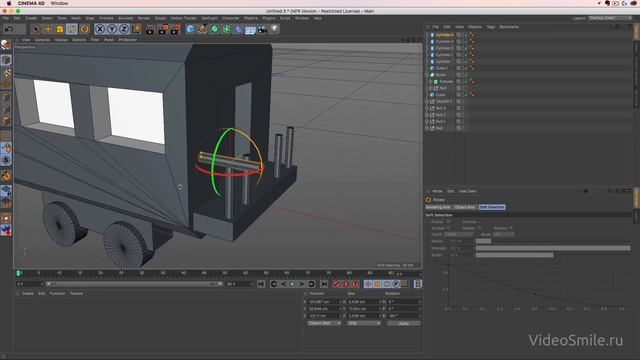
Task: Open the blue Cube primitive icon
Action: click(x=190, y=29)
